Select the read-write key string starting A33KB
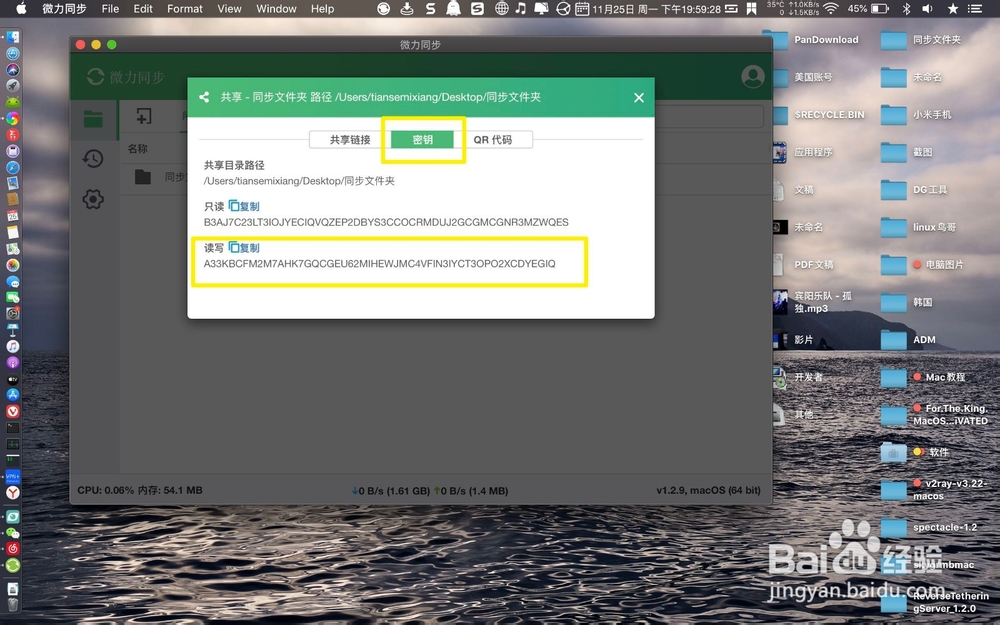 pos(379,263)
